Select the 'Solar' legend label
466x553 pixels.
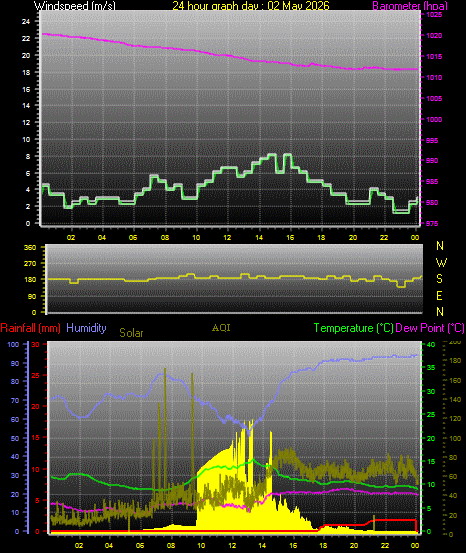131,333
